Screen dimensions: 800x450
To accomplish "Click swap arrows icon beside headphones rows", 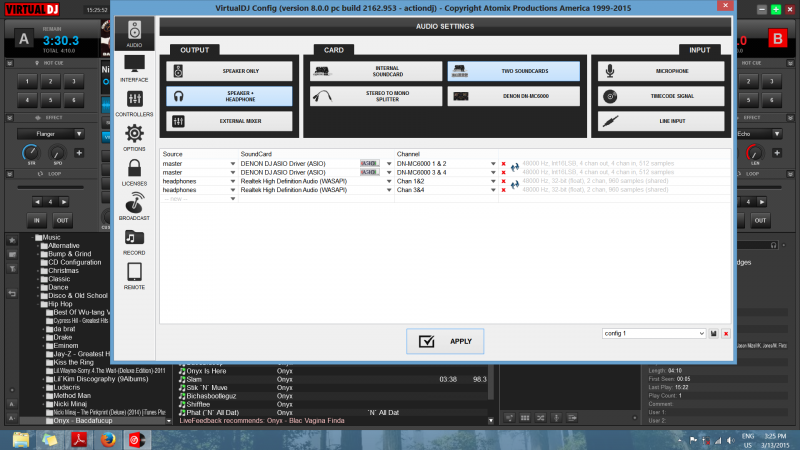I will pos(515,184).
